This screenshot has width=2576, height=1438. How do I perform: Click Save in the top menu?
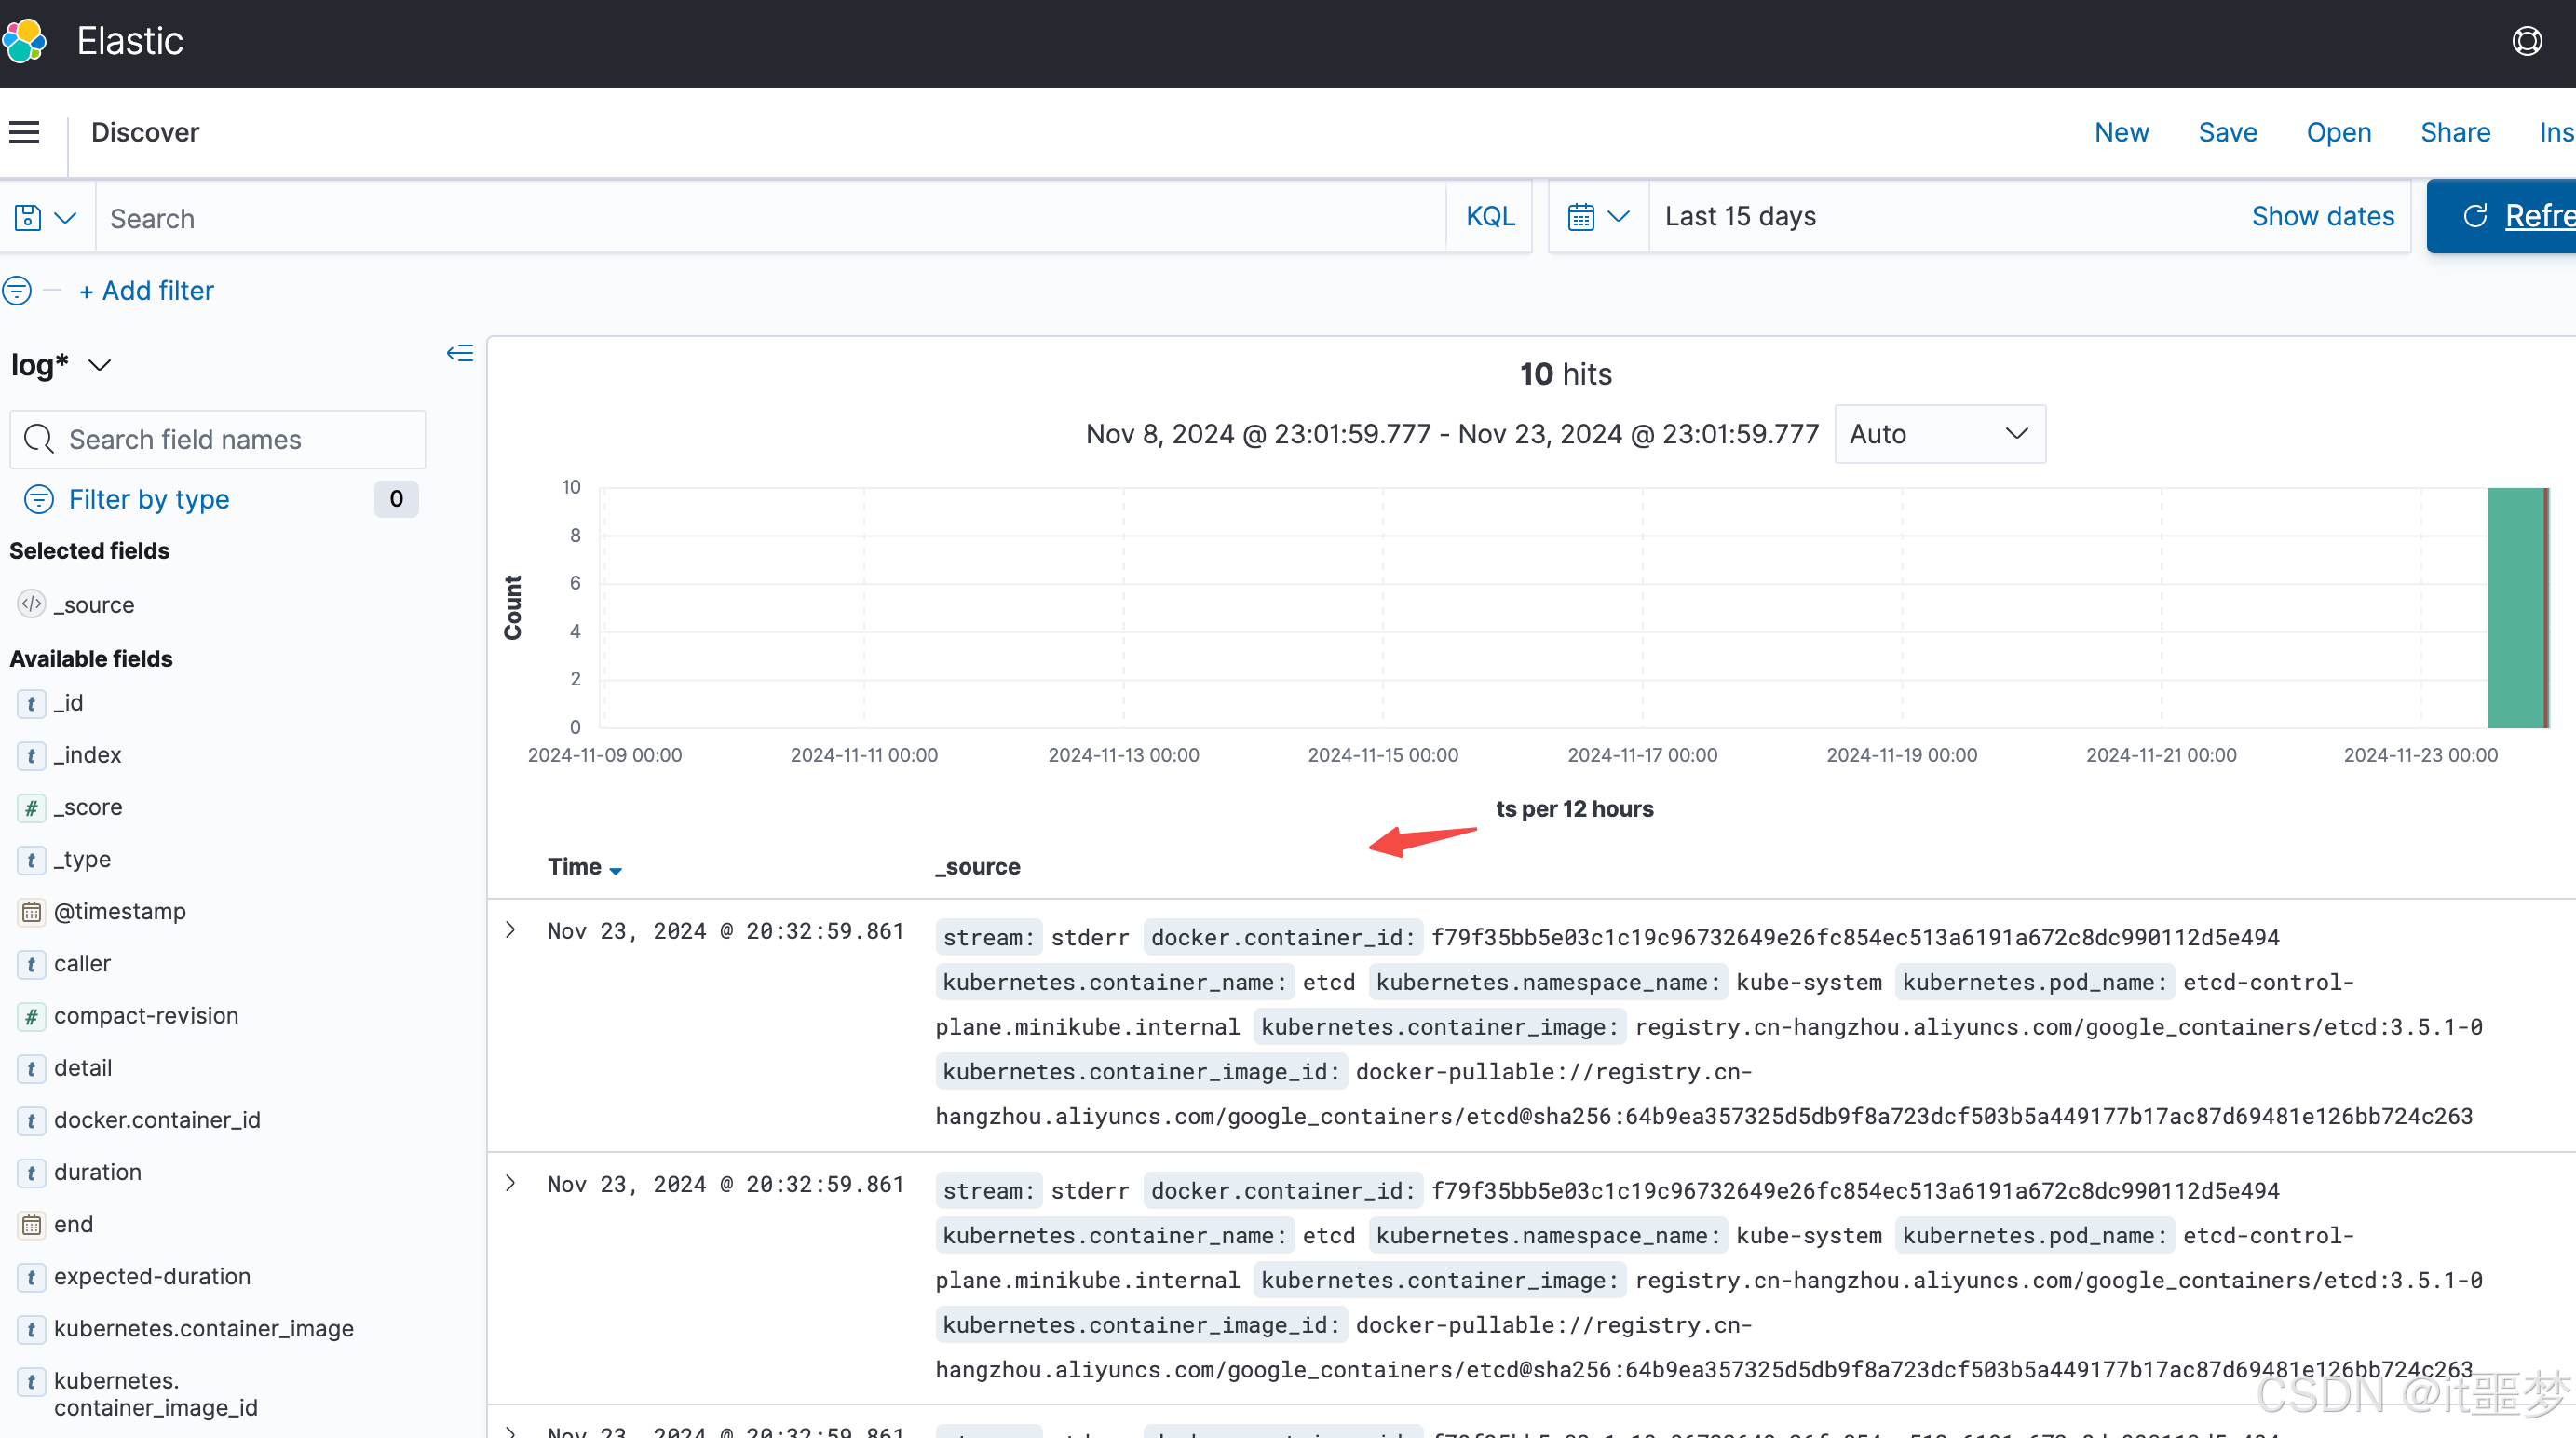2227,132
